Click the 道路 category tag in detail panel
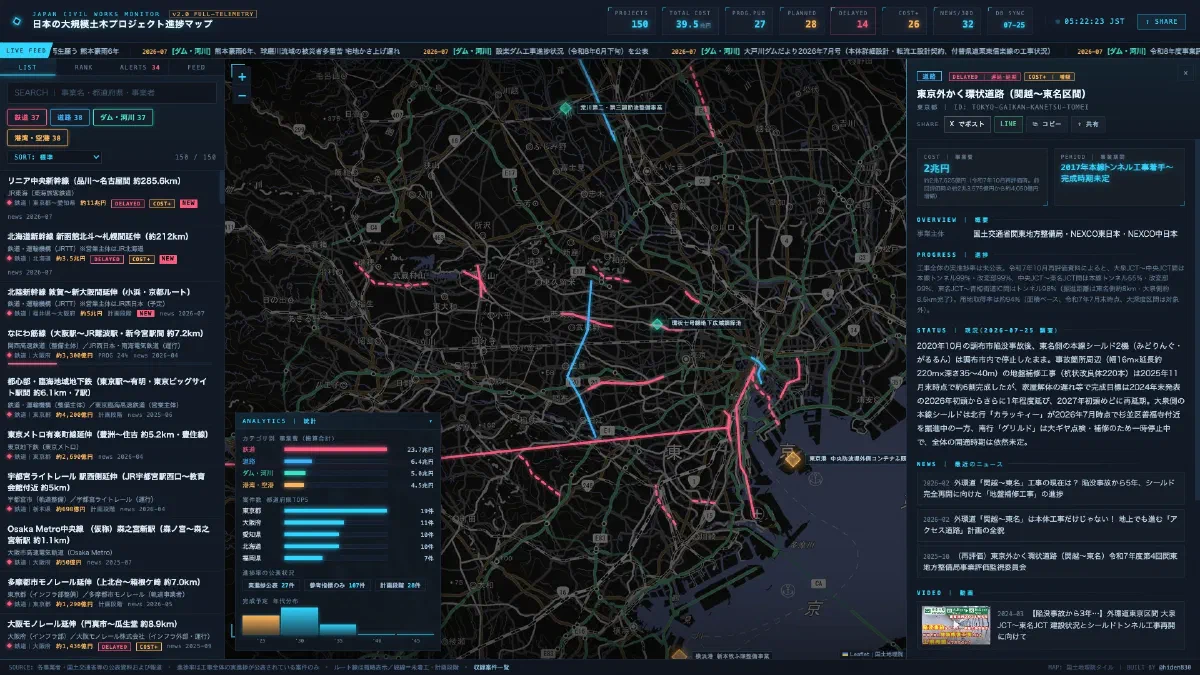 930,76
